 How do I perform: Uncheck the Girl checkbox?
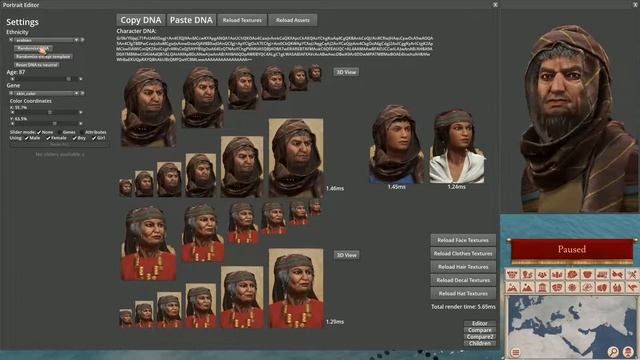(94, 138)
